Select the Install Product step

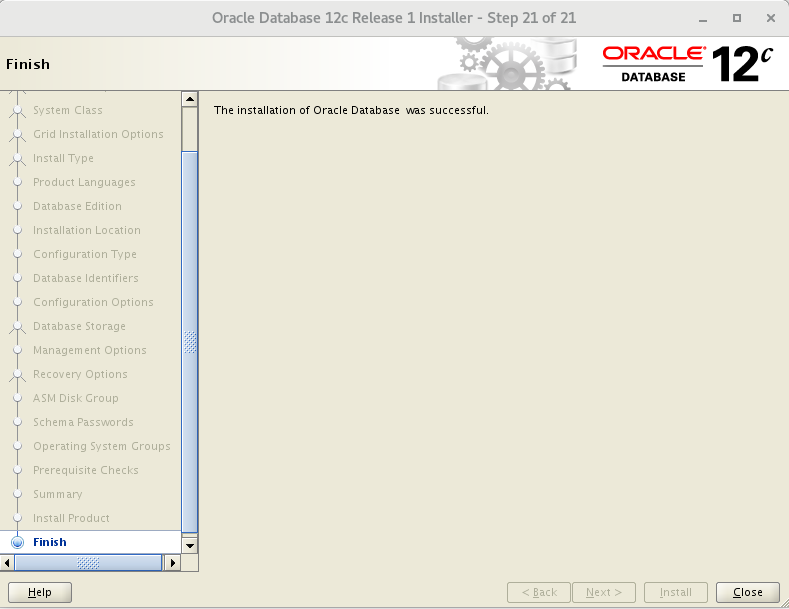tap(71, 518)
